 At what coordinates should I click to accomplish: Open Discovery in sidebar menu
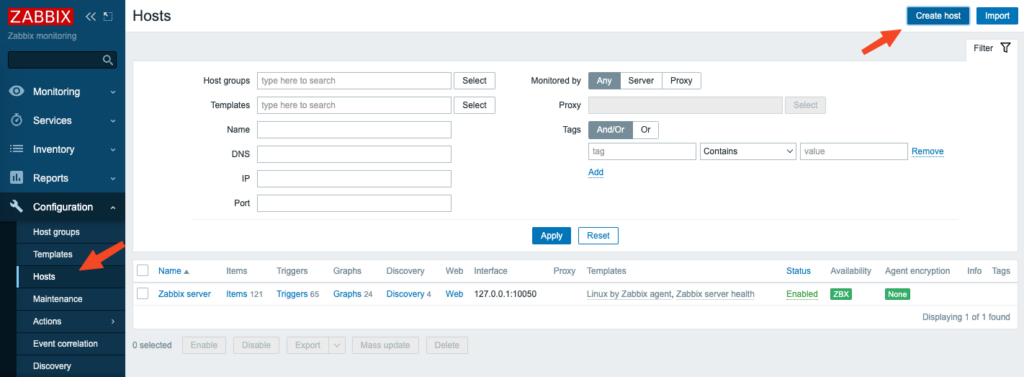[x=52, y=366]
